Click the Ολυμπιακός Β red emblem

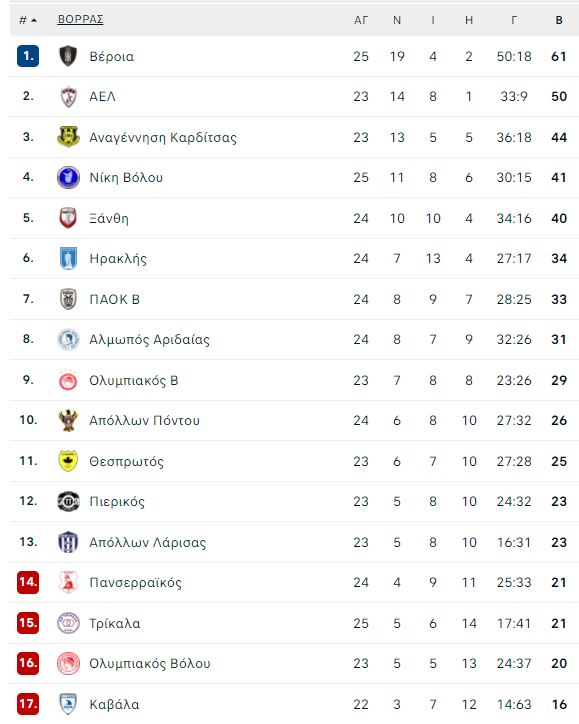tap(68, 380)
